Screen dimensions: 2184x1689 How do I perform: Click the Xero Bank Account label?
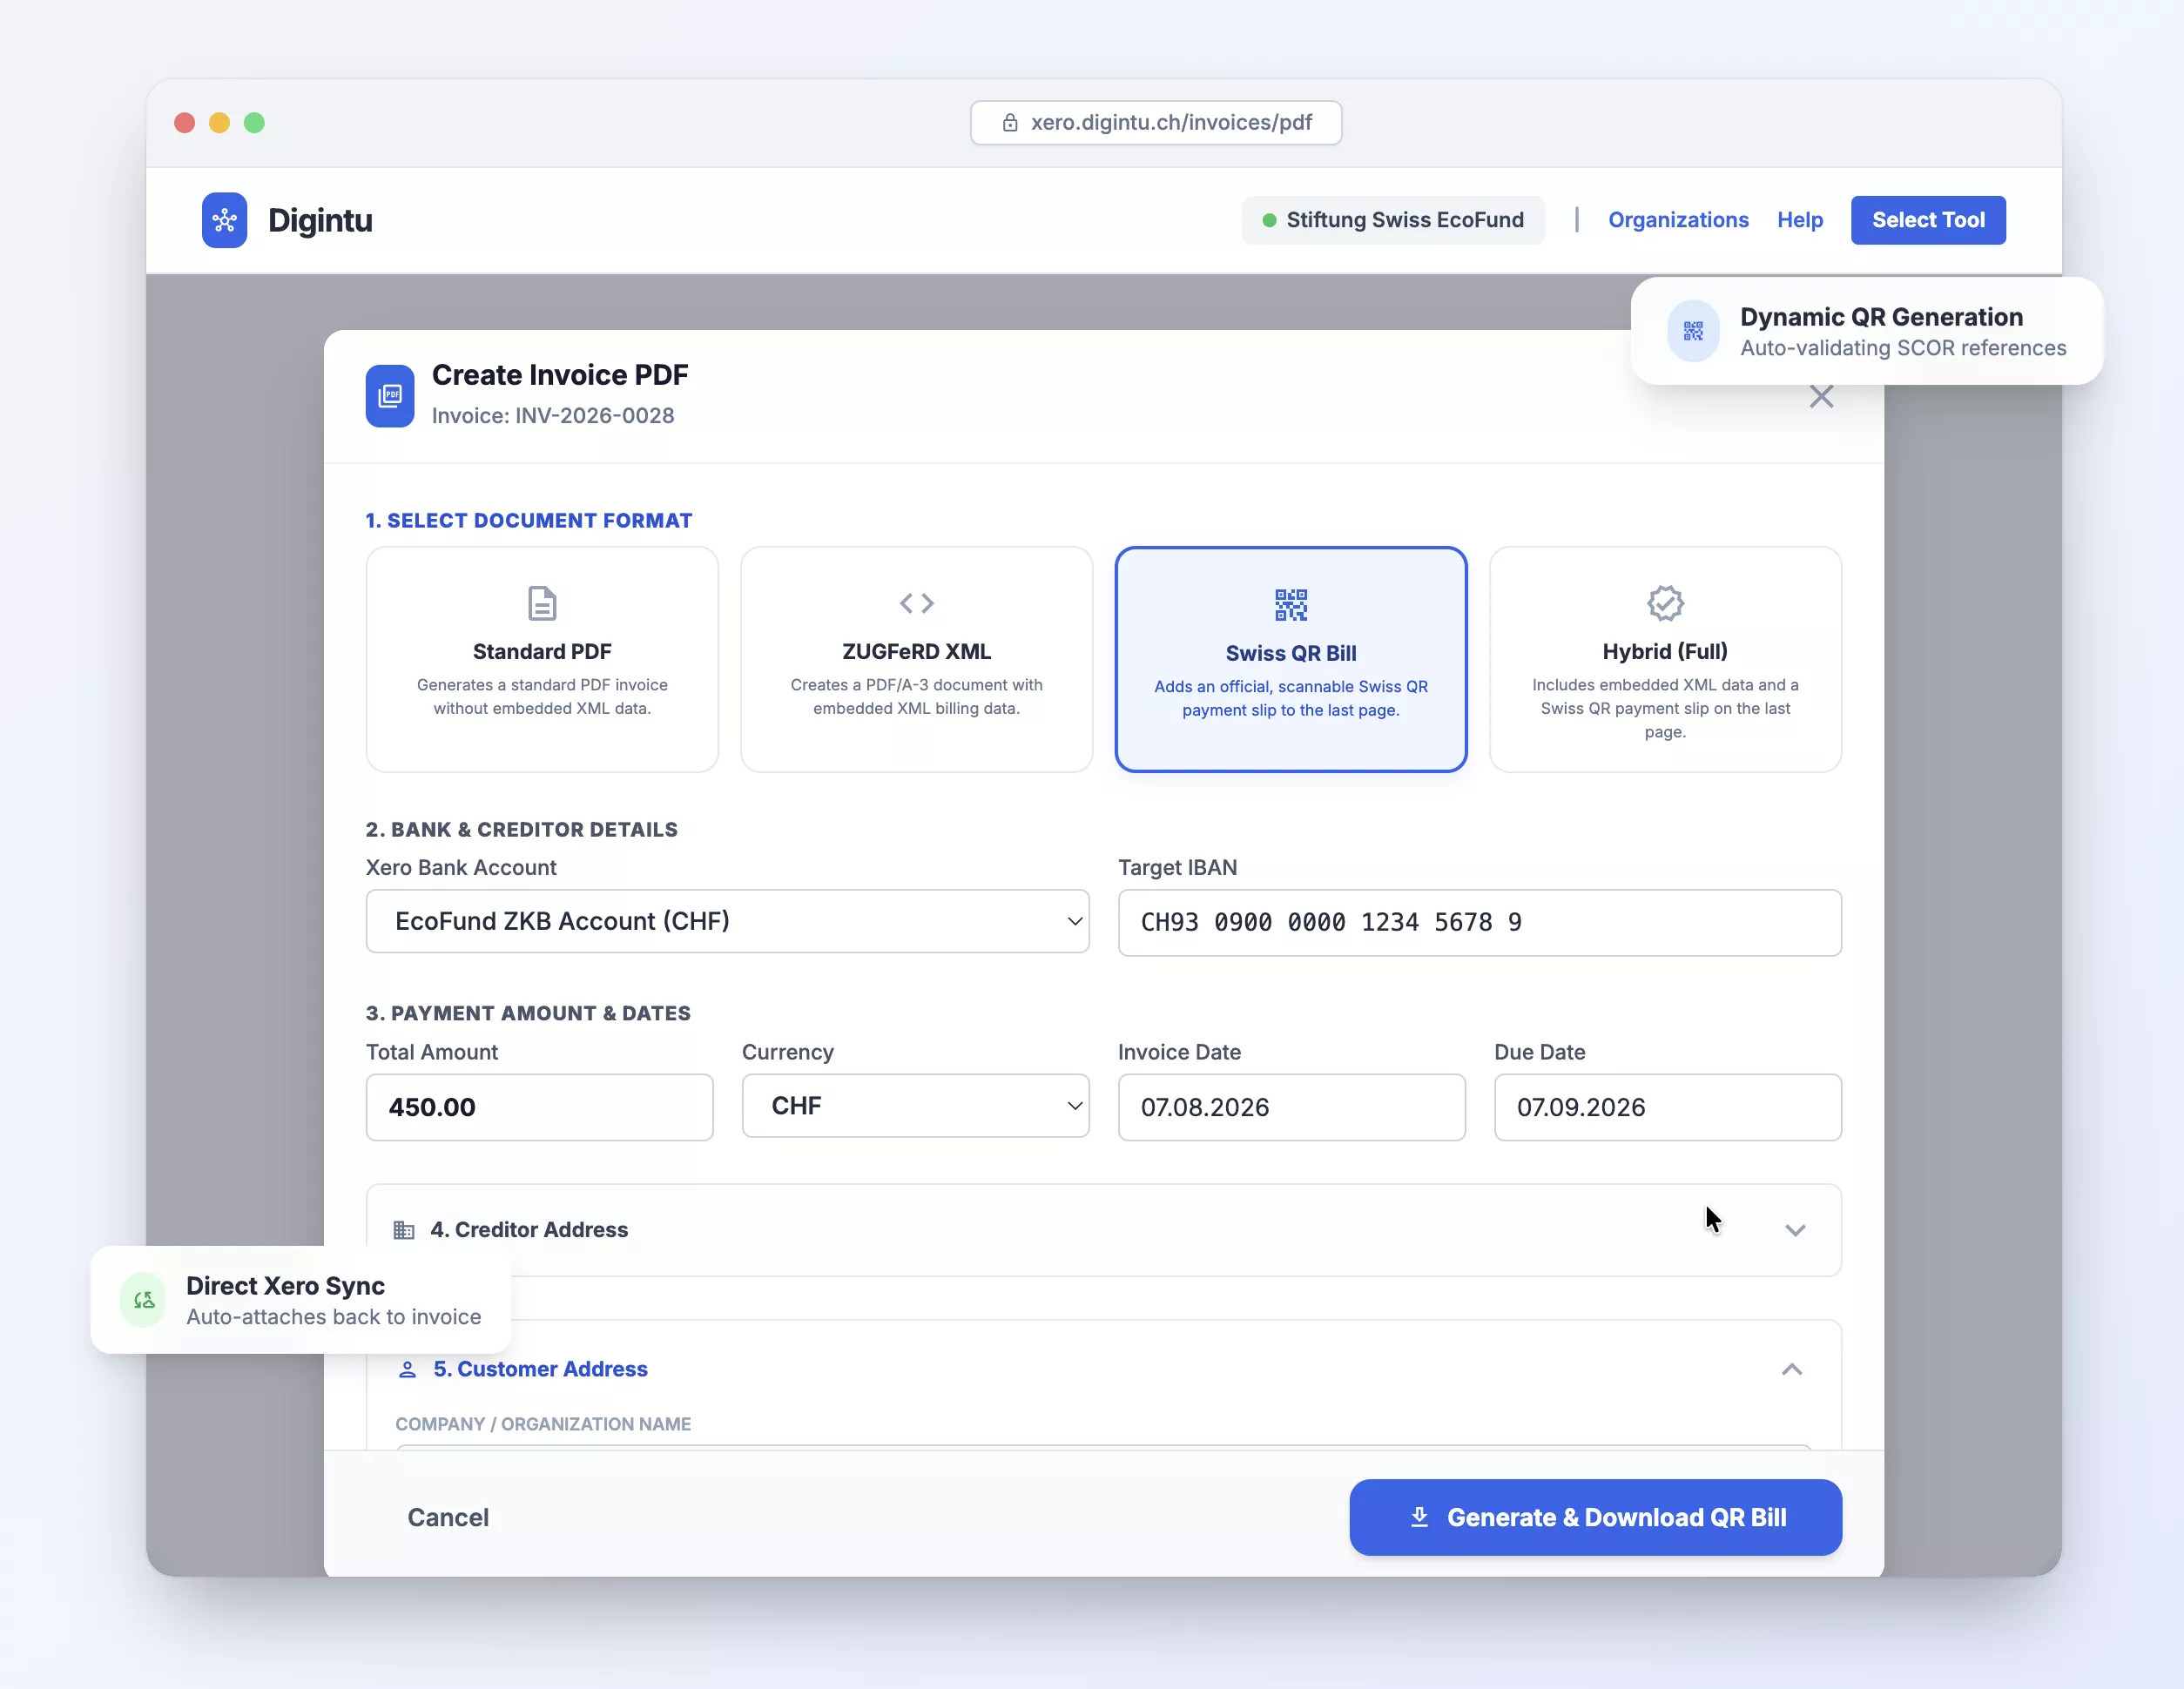coord(461,867)
